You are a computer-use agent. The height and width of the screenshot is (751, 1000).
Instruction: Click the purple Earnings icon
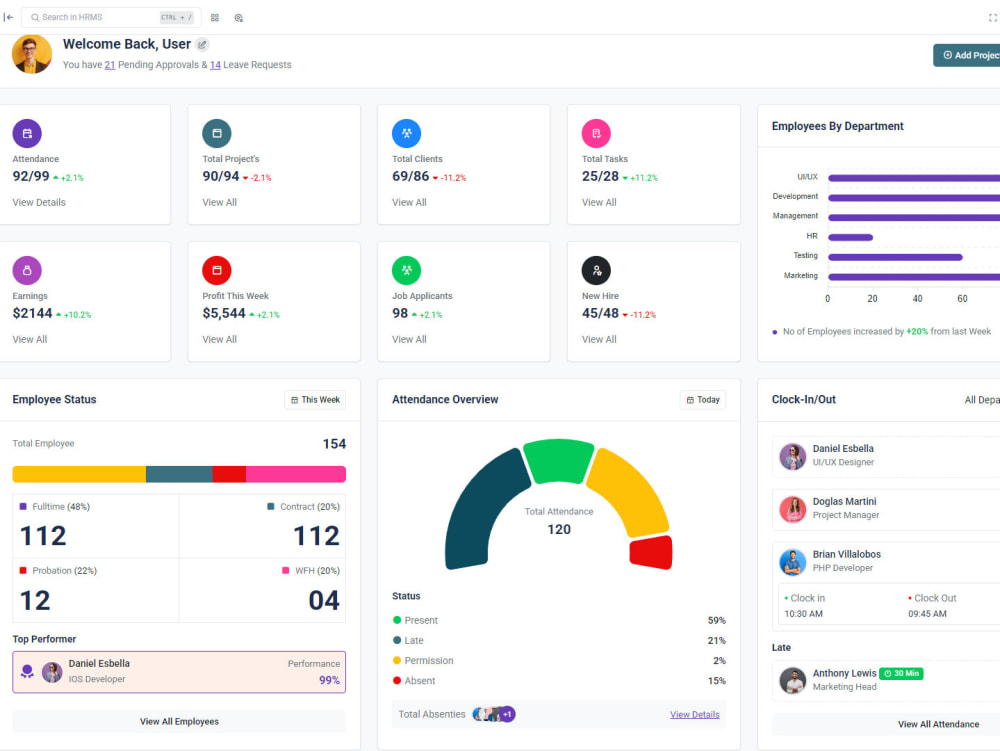click(27, 270)
